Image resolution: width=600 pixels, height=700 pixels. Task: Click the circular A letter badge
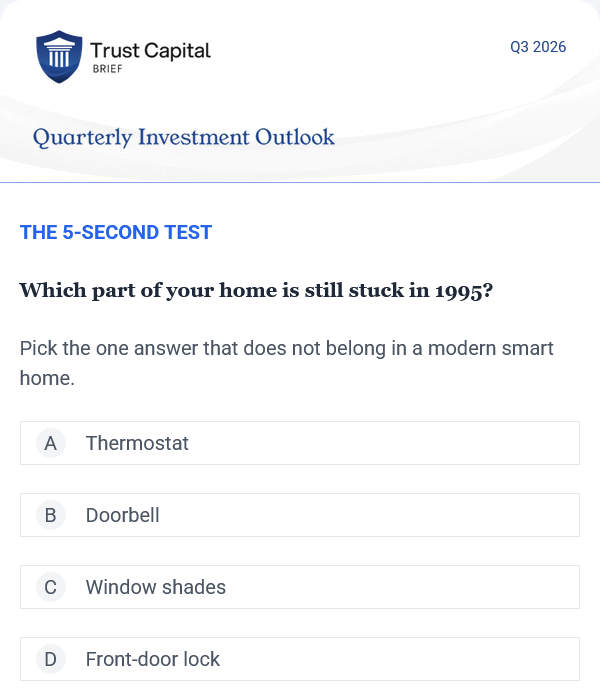(x=51, y=443)
